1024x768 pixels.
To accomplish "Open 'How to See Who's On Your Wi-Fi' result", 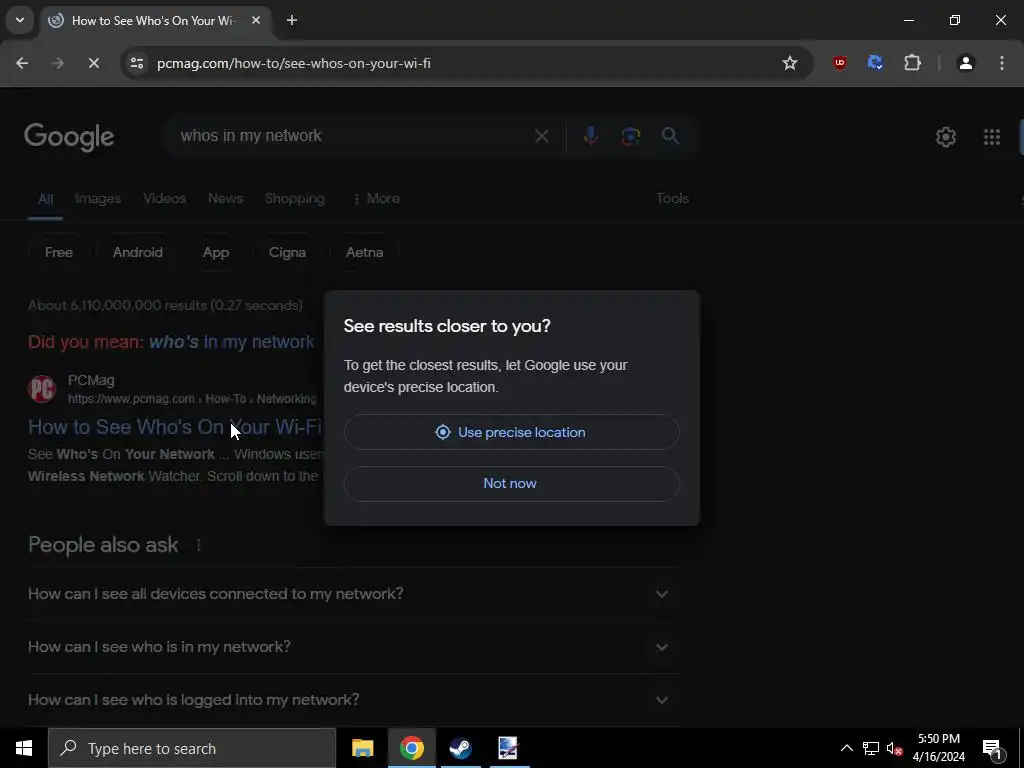I will click(x=175, y=427).
